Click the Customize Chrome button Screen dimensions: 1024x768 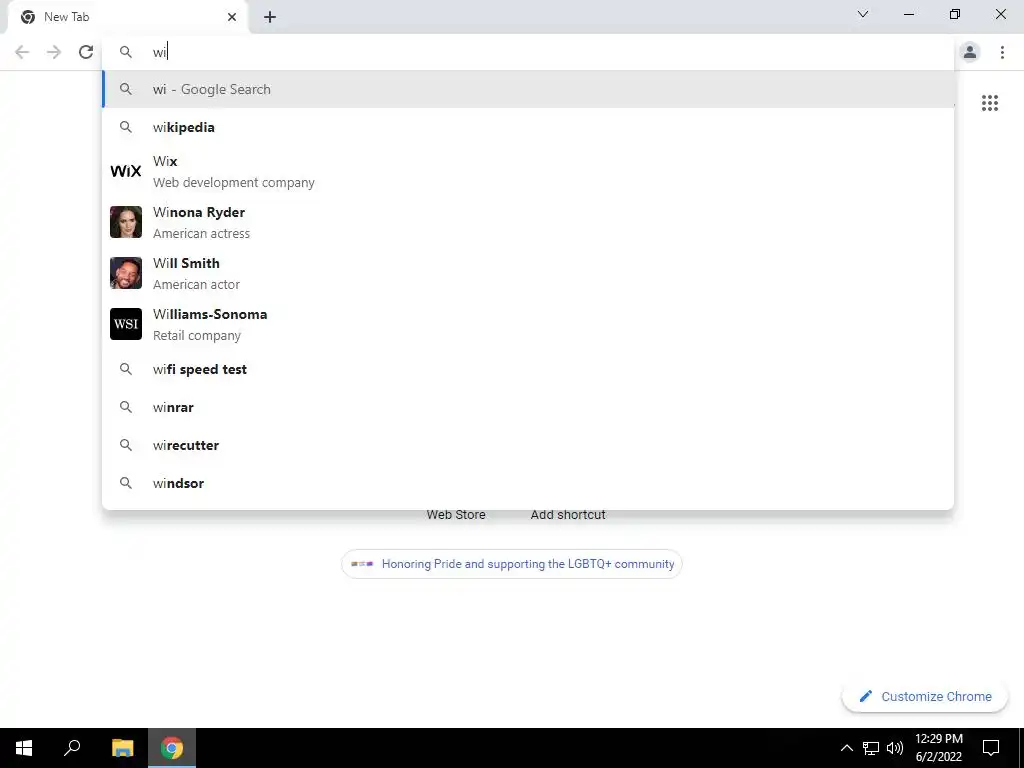click(925, 696)
